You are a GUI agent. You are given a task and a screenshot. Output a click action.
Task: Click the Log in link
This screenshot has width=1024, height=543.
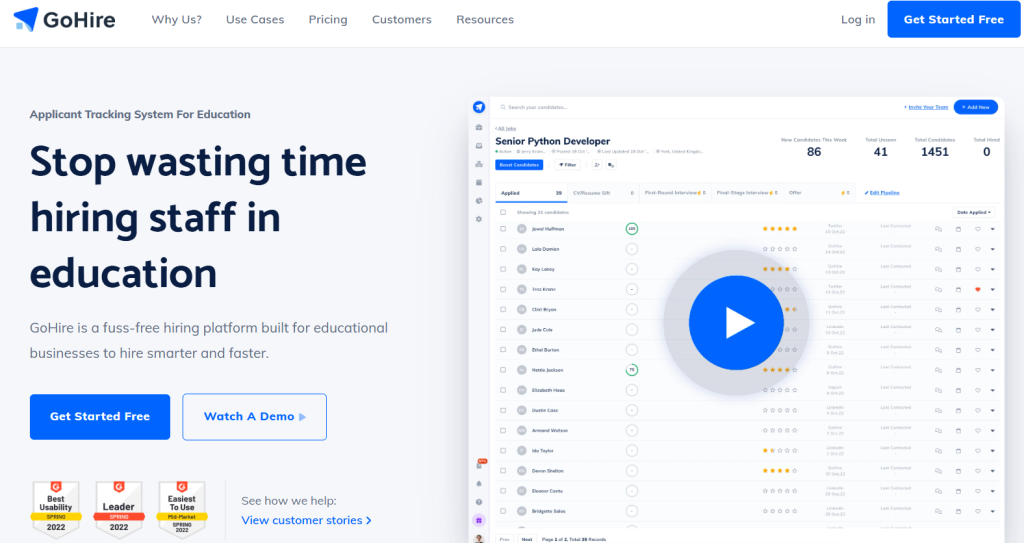pos(857,20)
